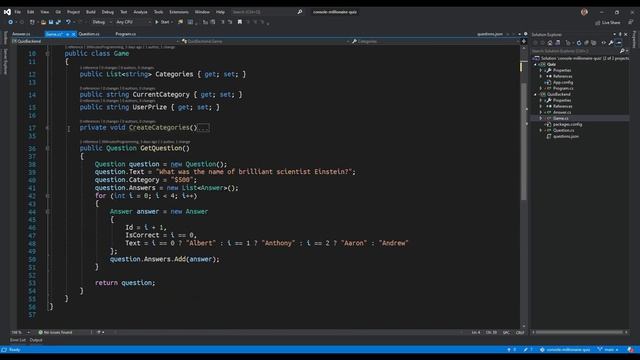Screen dimensions: 640x360
Task: Click Solution Explorer Collapse All icon
Action: [x=586, y=43]
